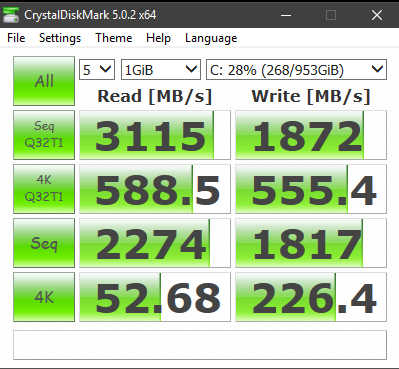Start the Seq Q32T1 benchmark
Screen dimensions: 399x369
(44, 135)
